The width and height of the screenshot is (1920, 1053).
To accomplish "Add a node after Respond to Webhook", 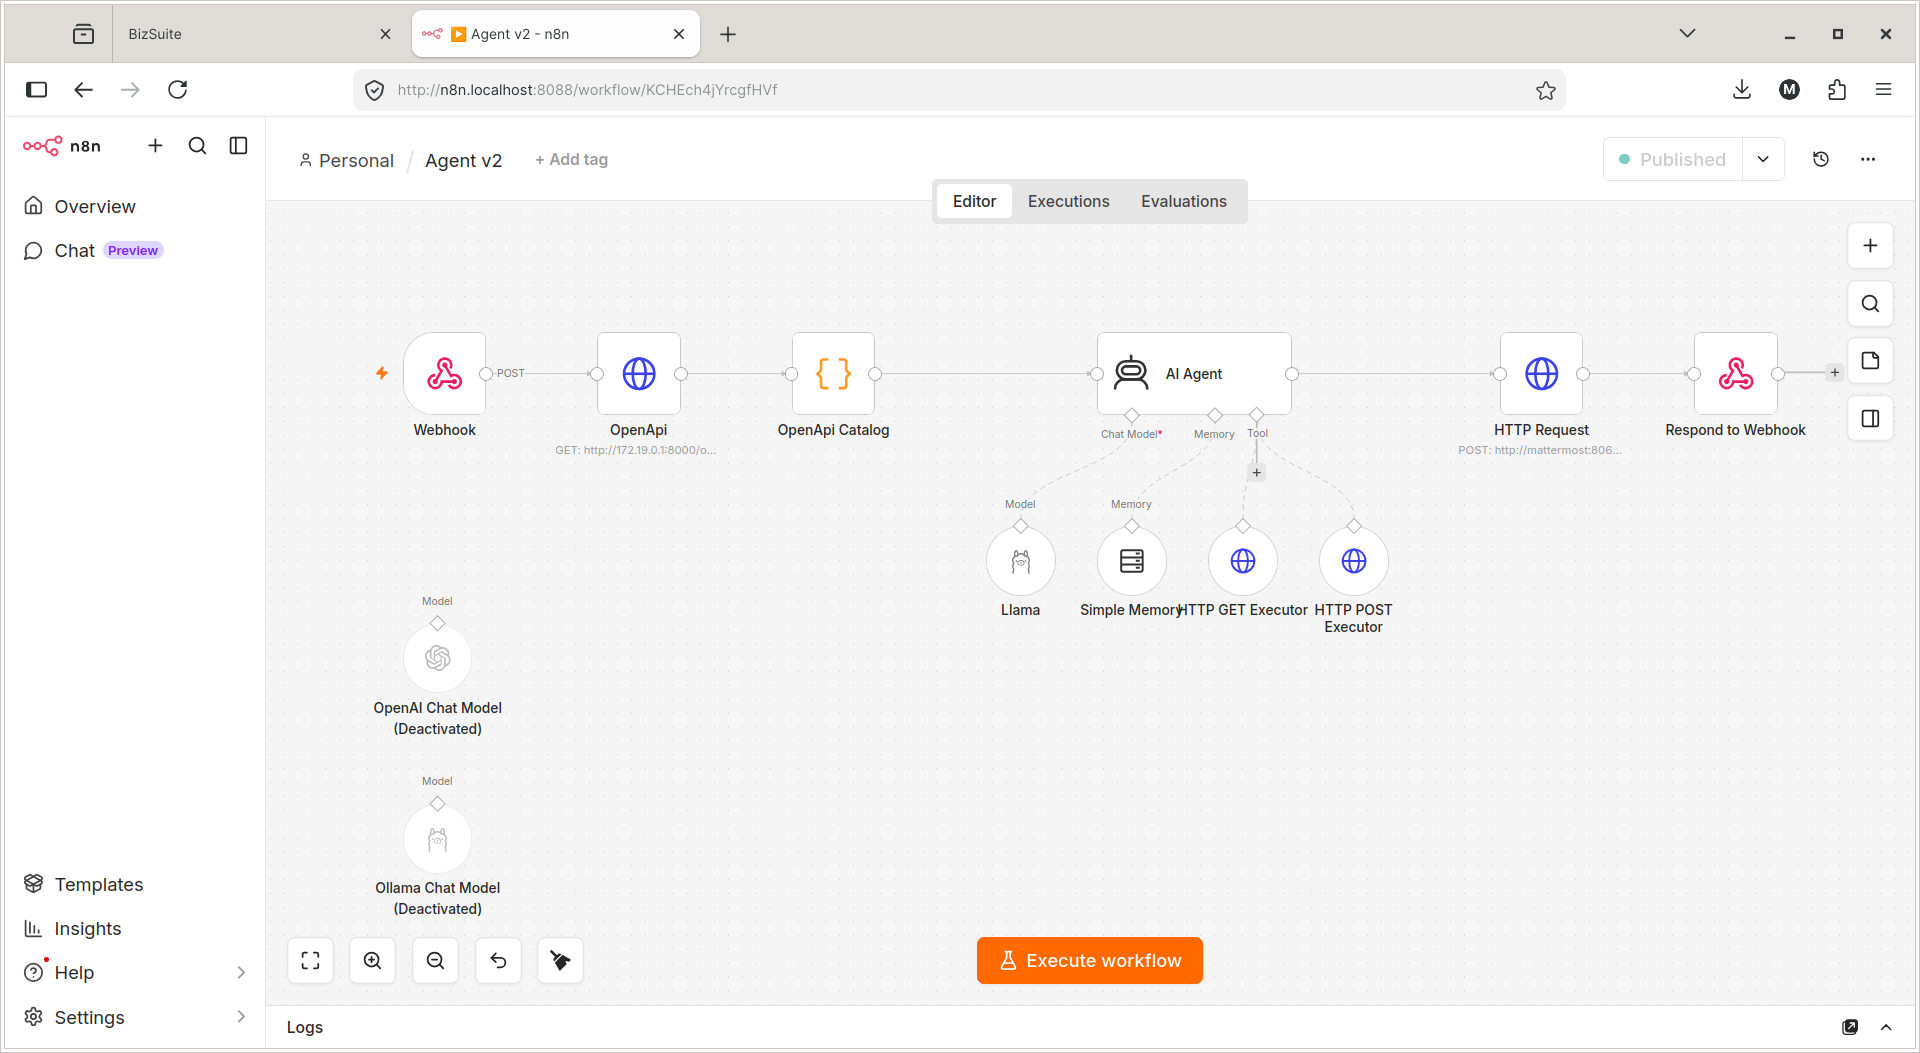I will pyautogui.click(x=1834, y=373).
